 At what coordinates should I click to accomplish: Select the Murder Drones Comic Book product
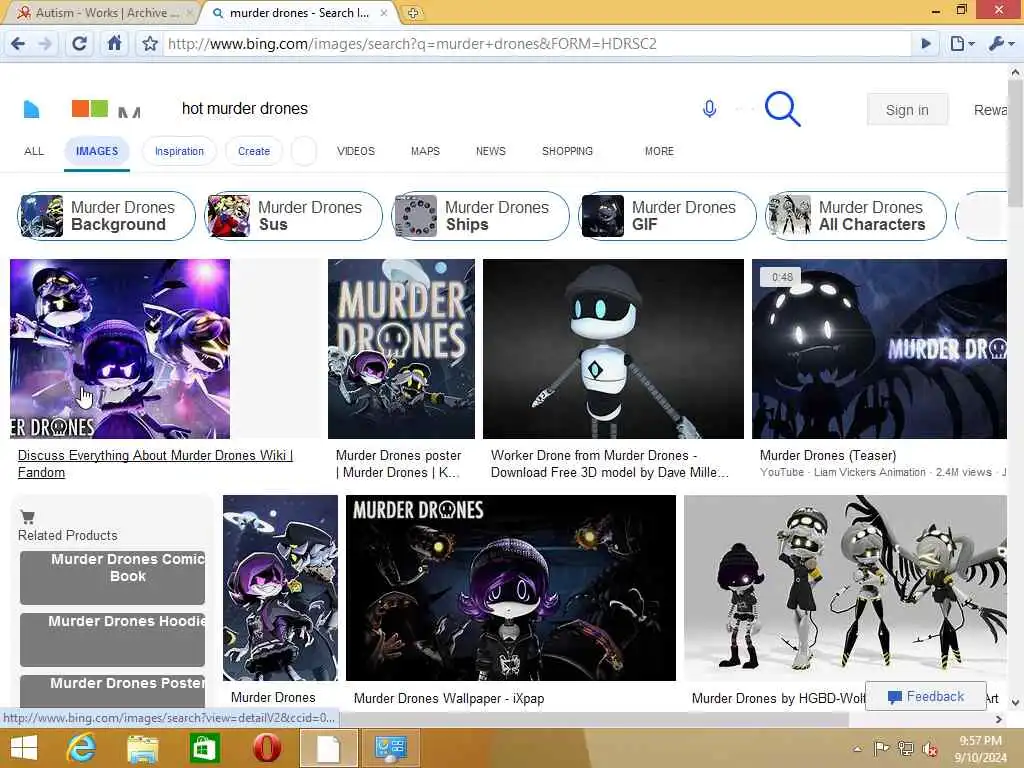(112, 577)
